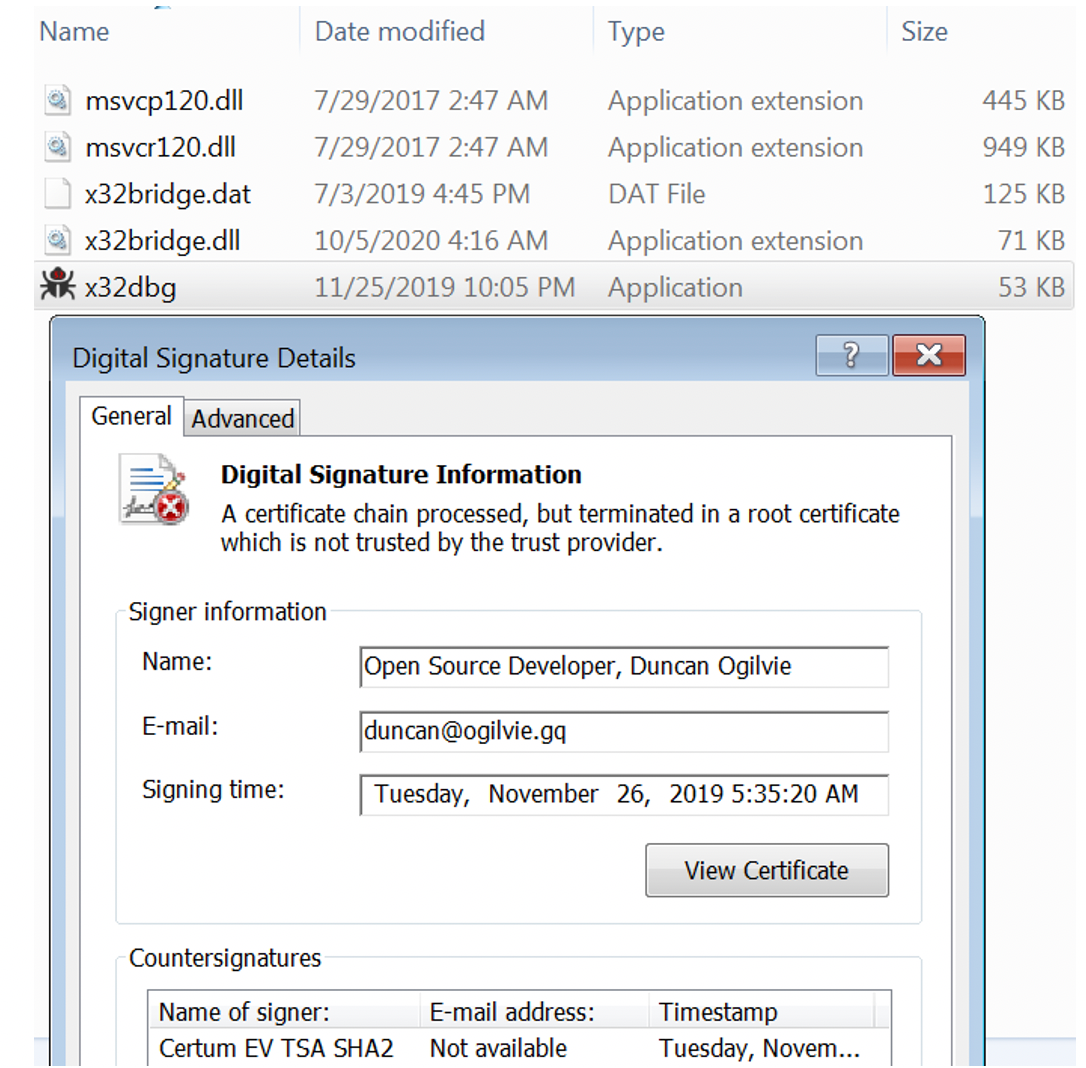Click the signer Name field
The image size is (1086, 1068).
tap(624, 666)
